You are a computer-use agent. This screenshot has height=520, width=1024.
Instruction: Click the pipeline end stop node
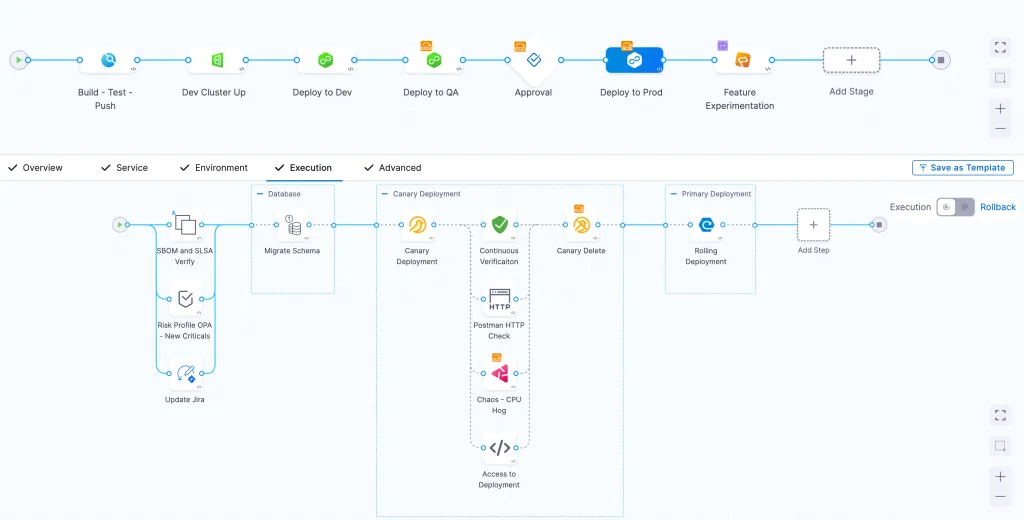tap(941, 60)
